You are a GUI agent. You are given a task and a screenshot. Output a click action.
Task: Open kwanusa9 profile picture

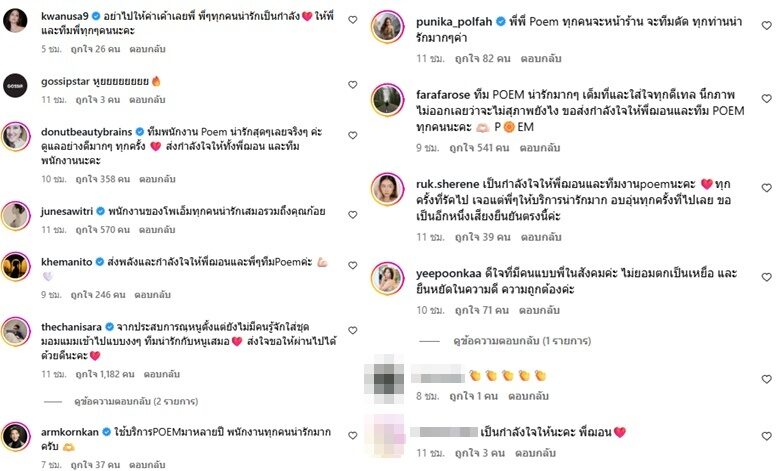[15, 21]
